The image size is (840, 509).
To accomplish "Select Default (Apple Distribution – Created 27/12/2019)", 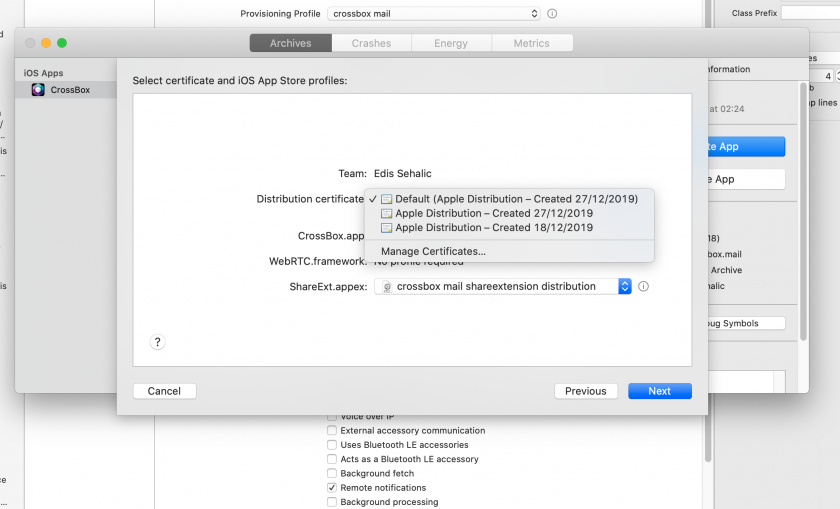I will click(x=509, y=199).
